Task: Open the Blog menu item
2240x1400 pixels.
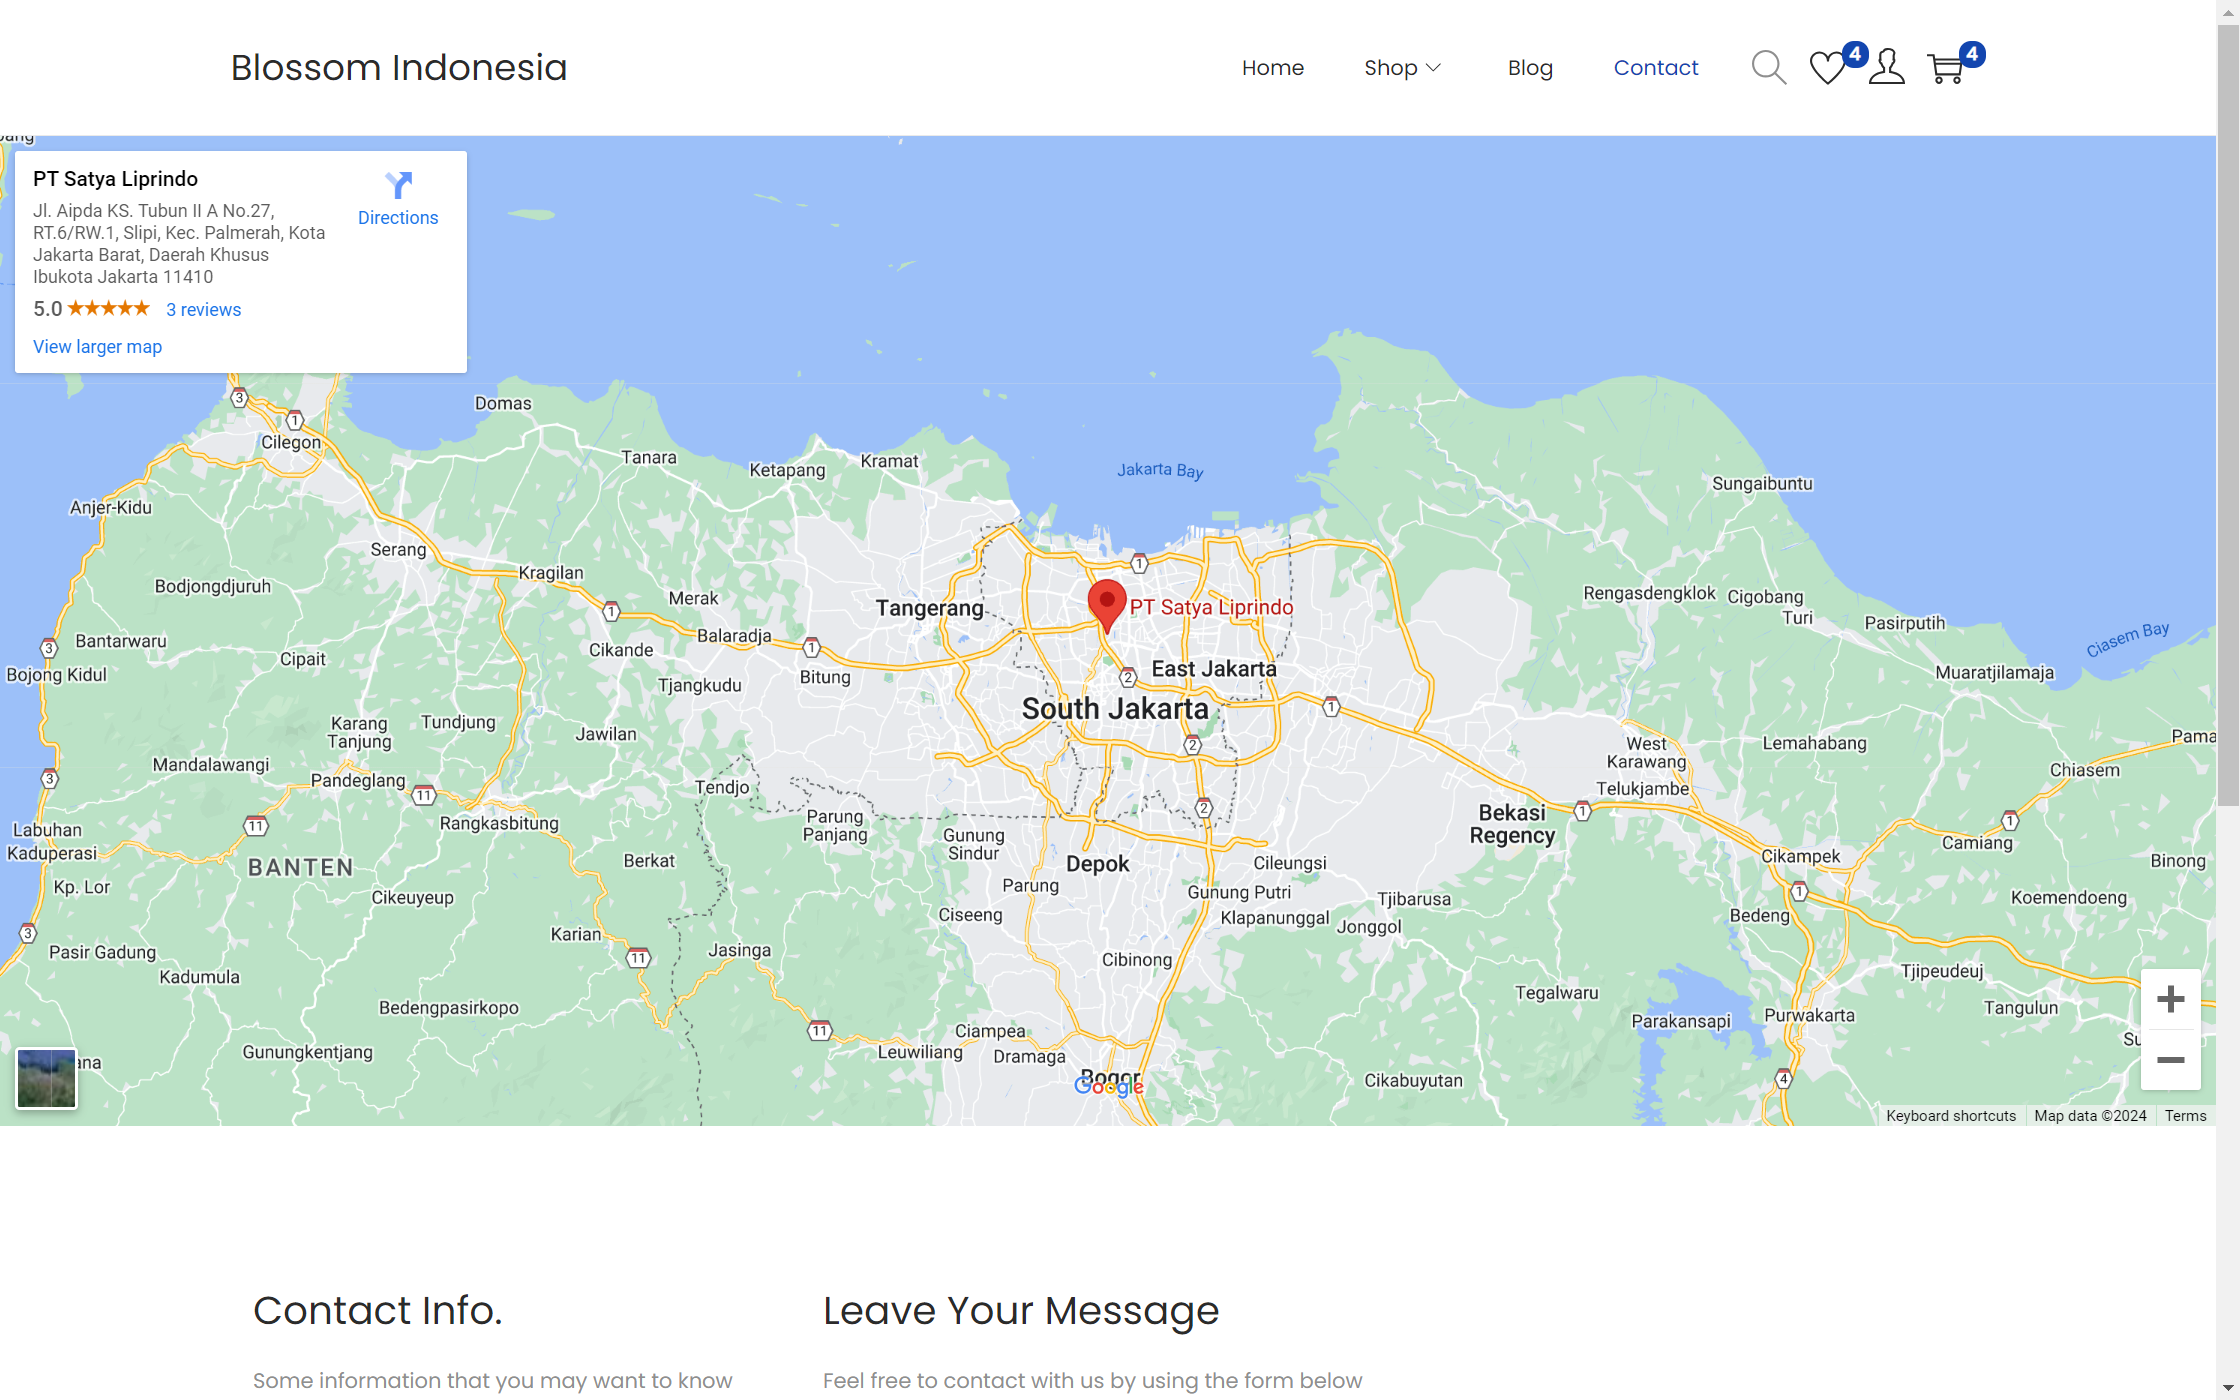Action: click(1530, 68)
